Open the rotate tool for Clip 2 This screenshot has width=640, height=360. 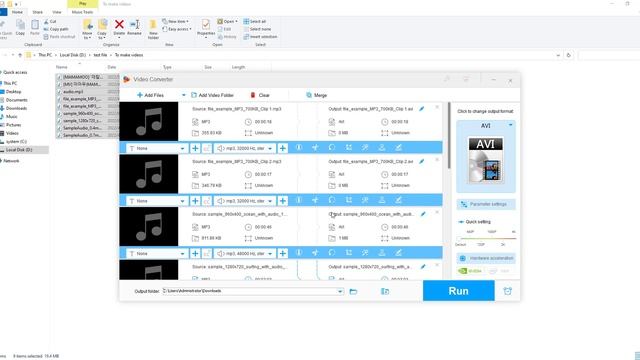tap(332, 200)
